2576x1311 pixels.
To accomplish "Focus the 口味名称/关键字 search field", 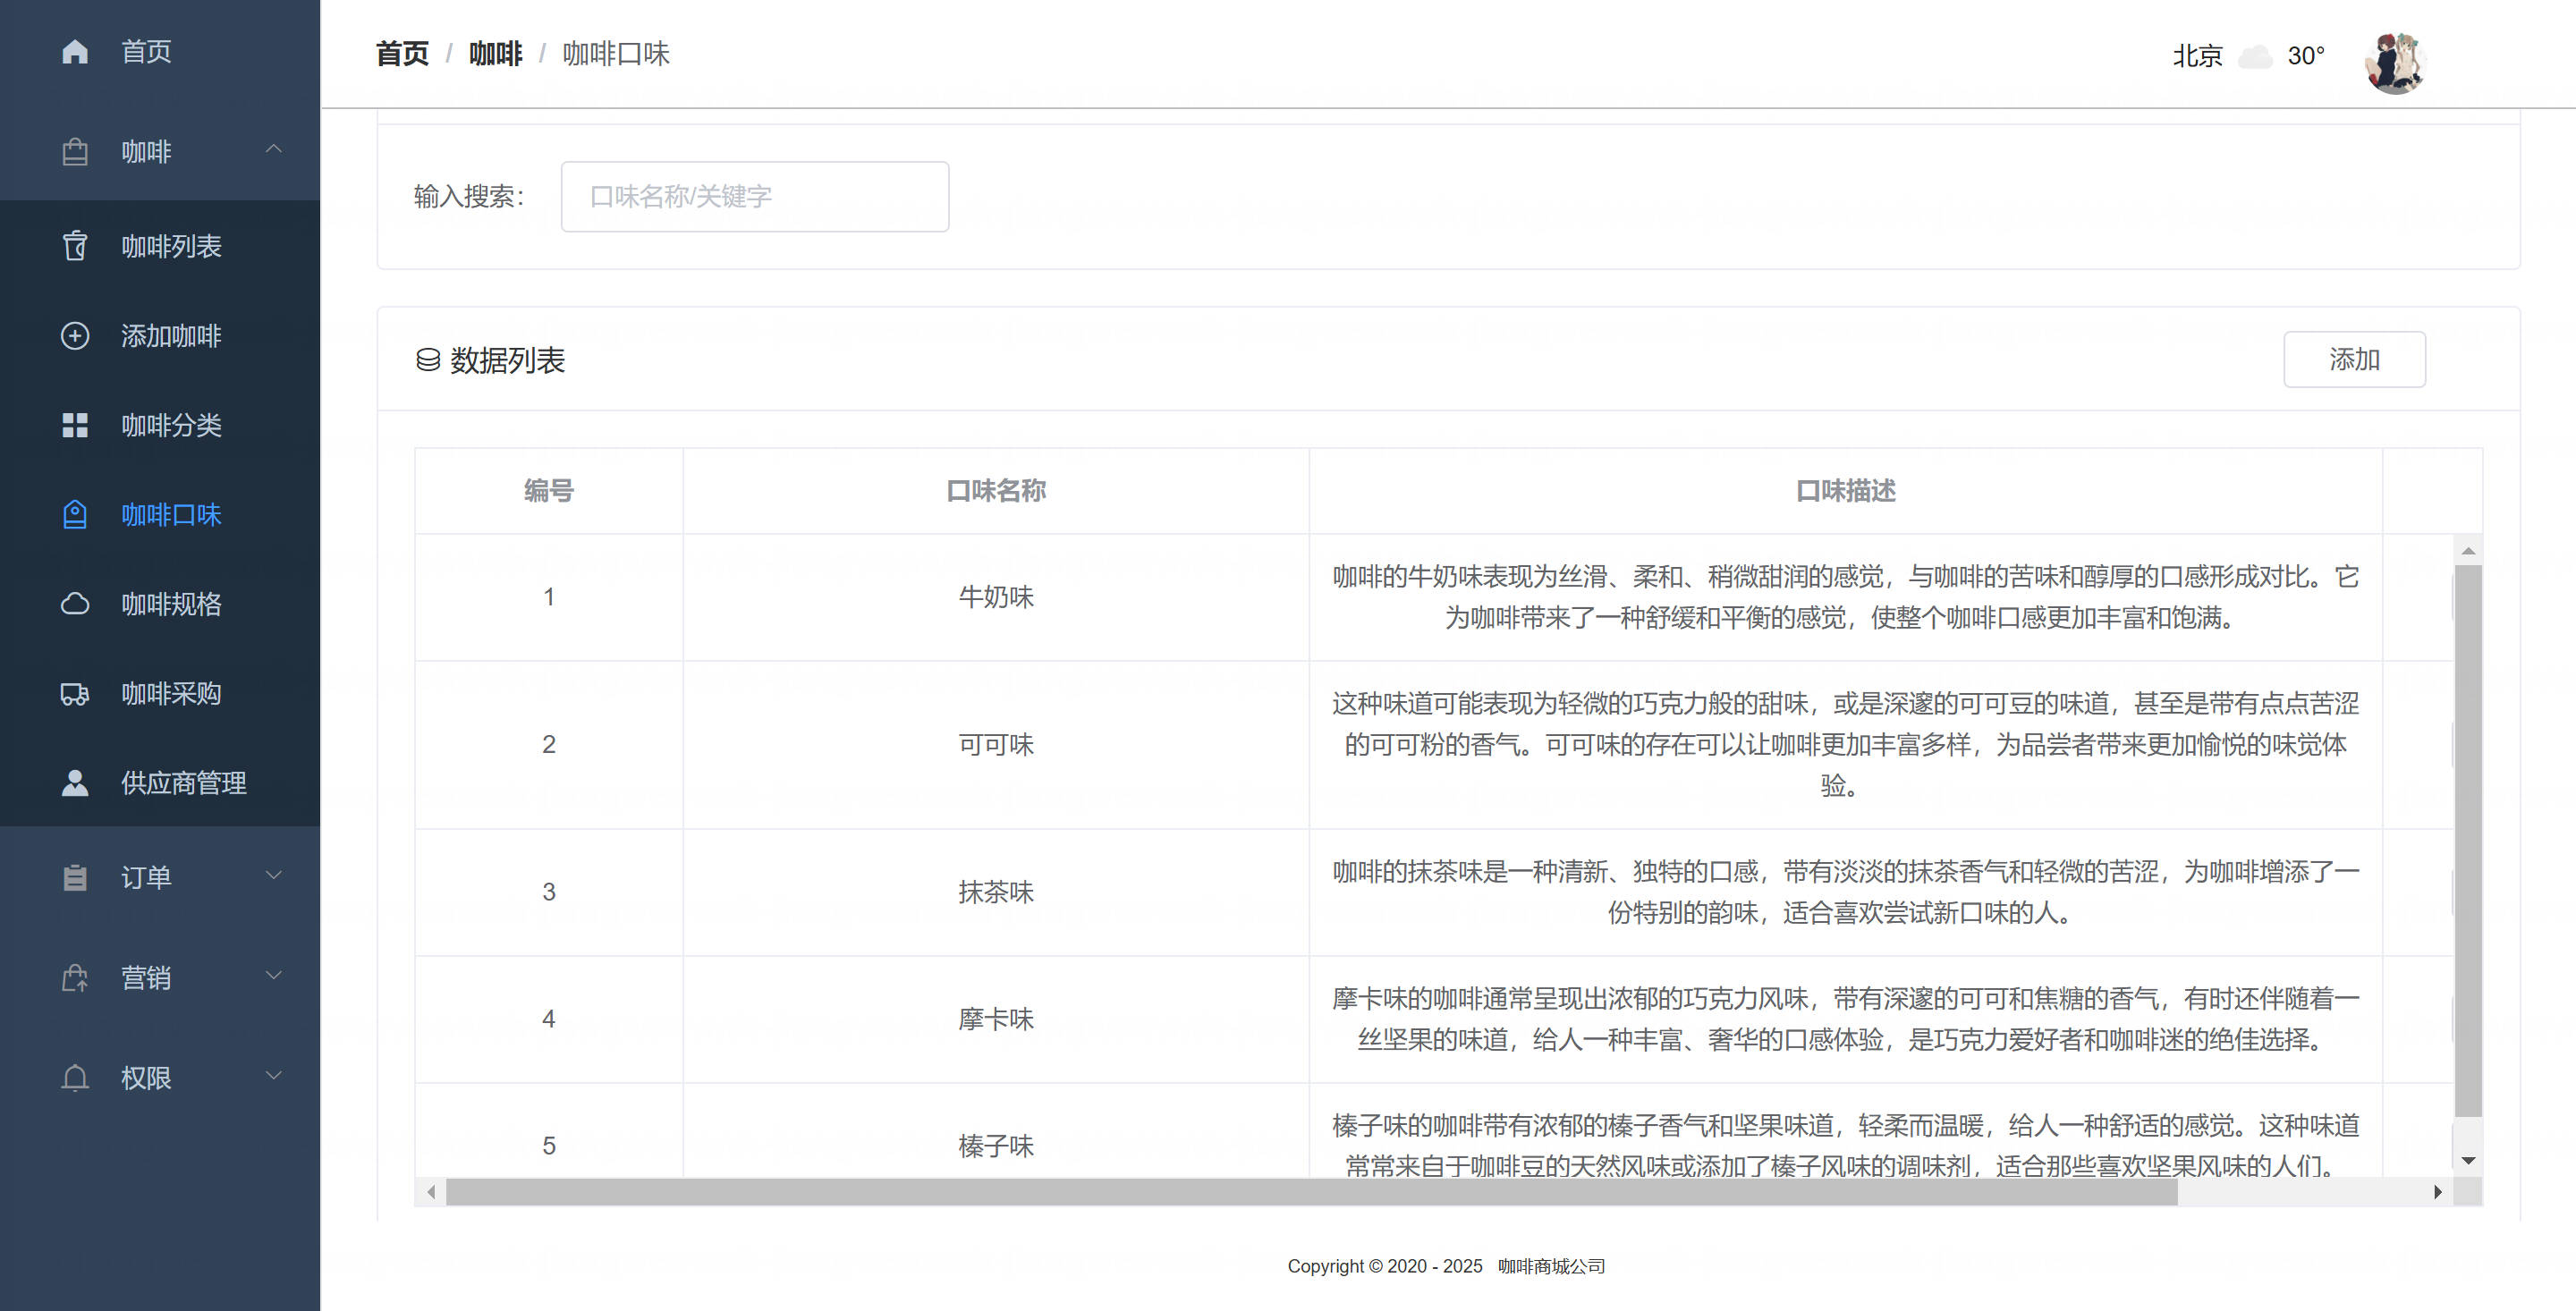I will [x=755, y=197].
